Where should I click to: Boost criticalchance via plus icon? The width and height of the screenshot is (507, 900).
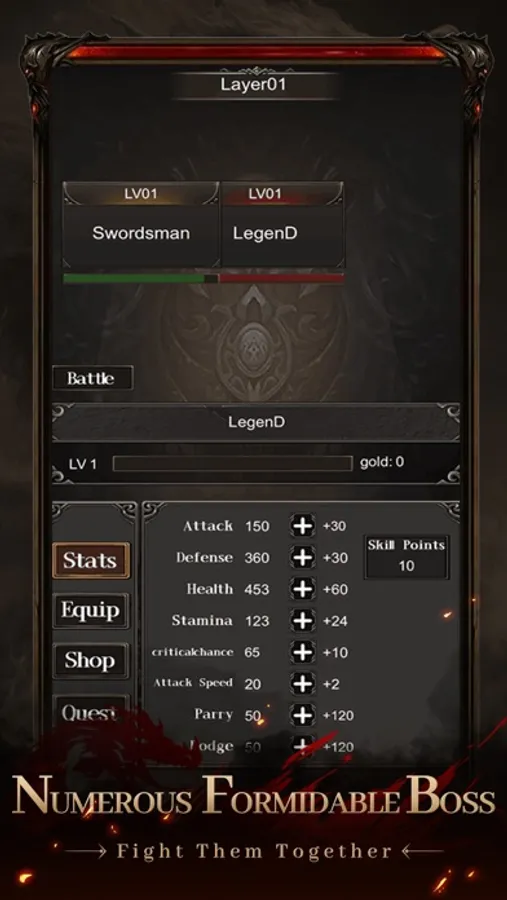click(303, 652)
